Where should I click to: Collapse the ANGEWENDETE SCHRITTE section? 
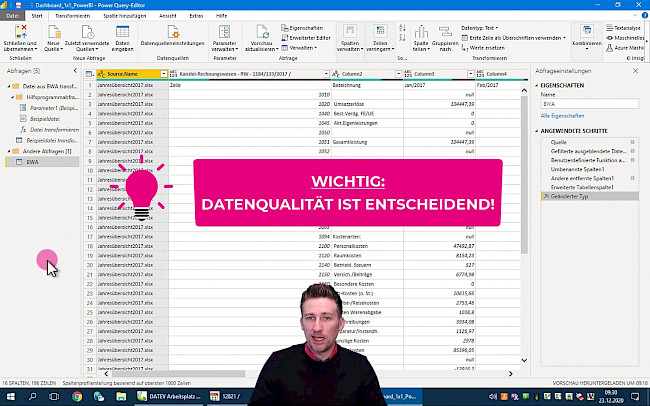pos(537,131)
